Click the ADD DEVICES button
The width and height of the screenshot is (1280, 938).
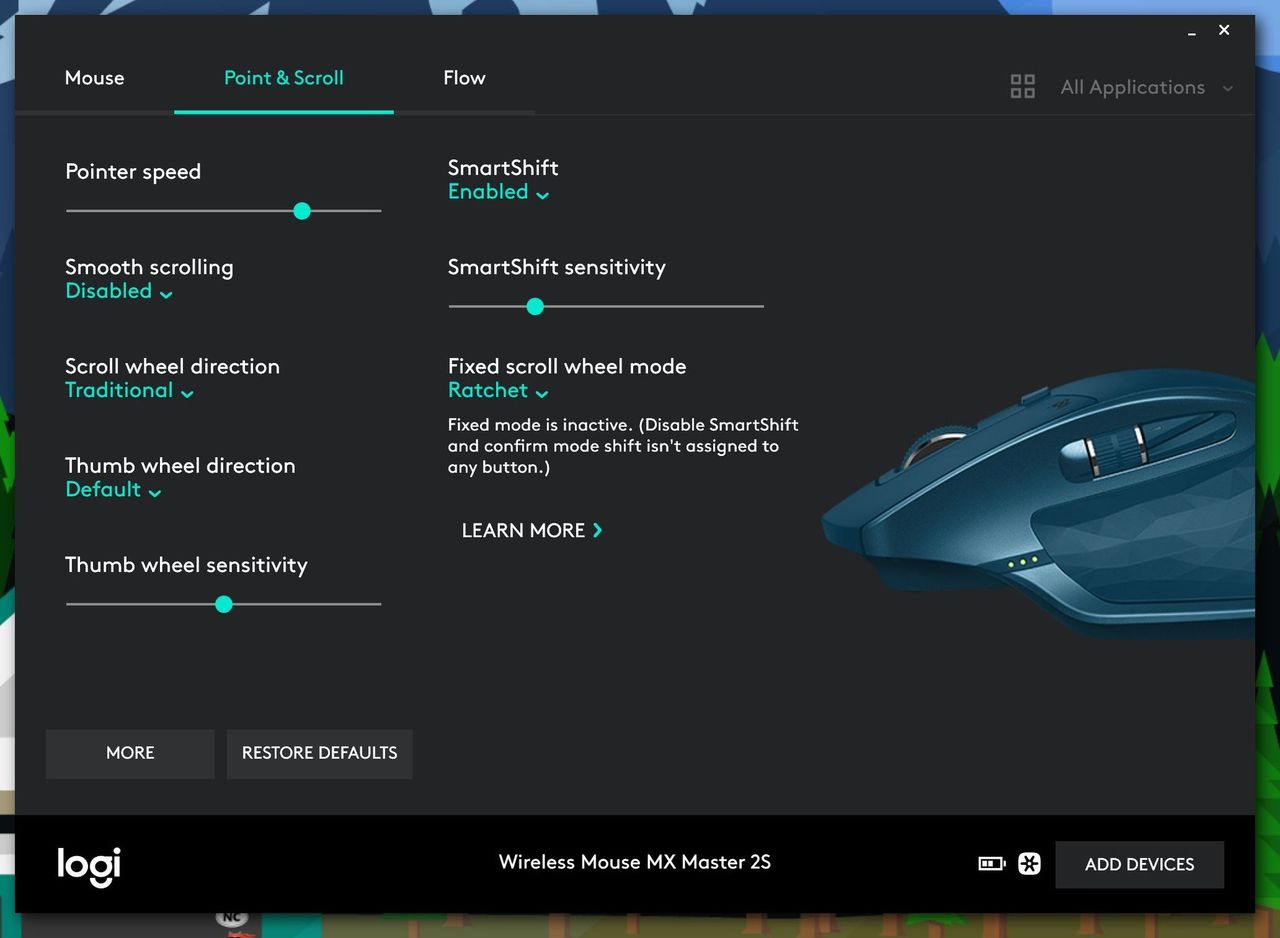pyautogui.click(x=1140, y=865)
